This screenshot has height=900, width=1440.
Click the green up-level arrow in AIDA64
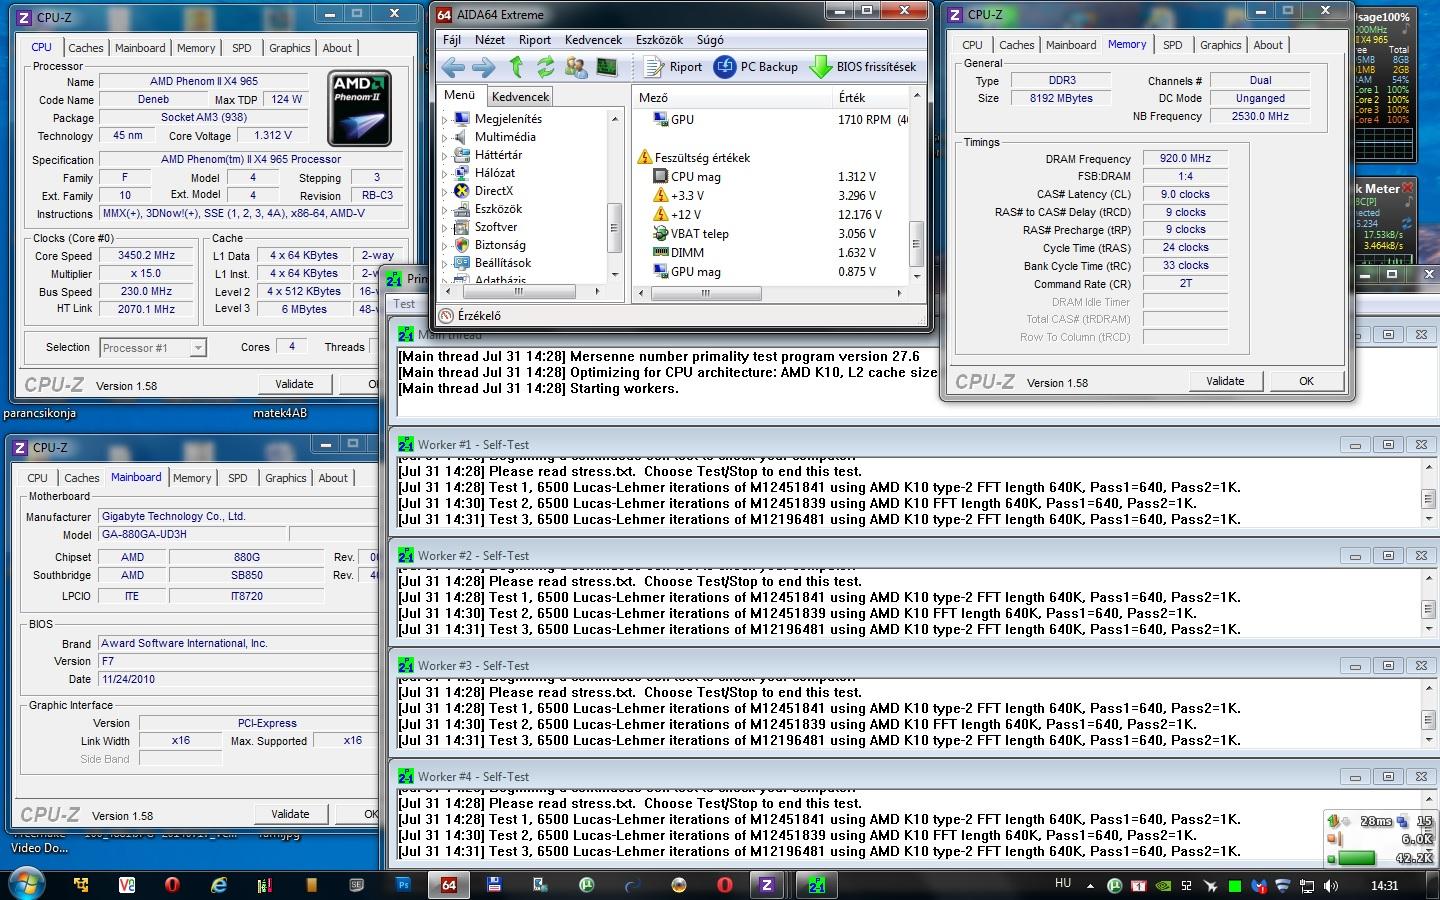(x=516, y=67)
